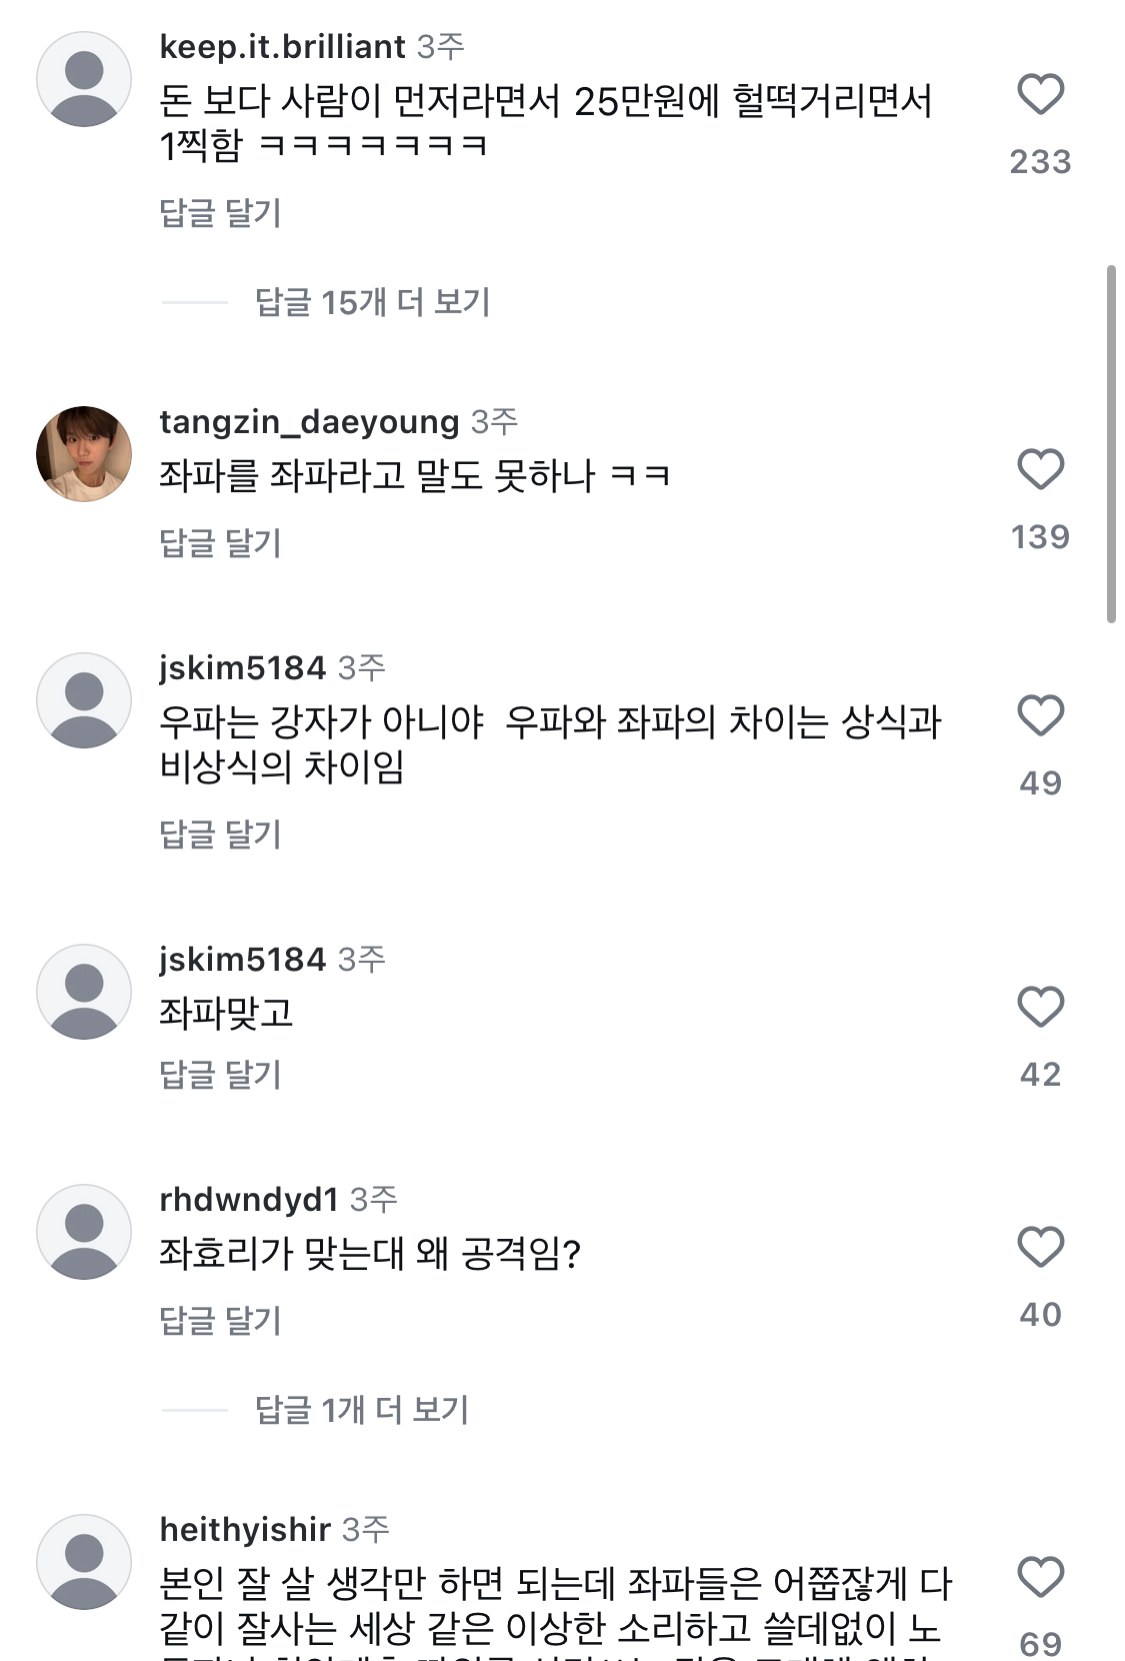Open the heithyishir username link
The height and width of the screenshot is (1661, 1125).
pyautogui.click(x=245, y=1529)
